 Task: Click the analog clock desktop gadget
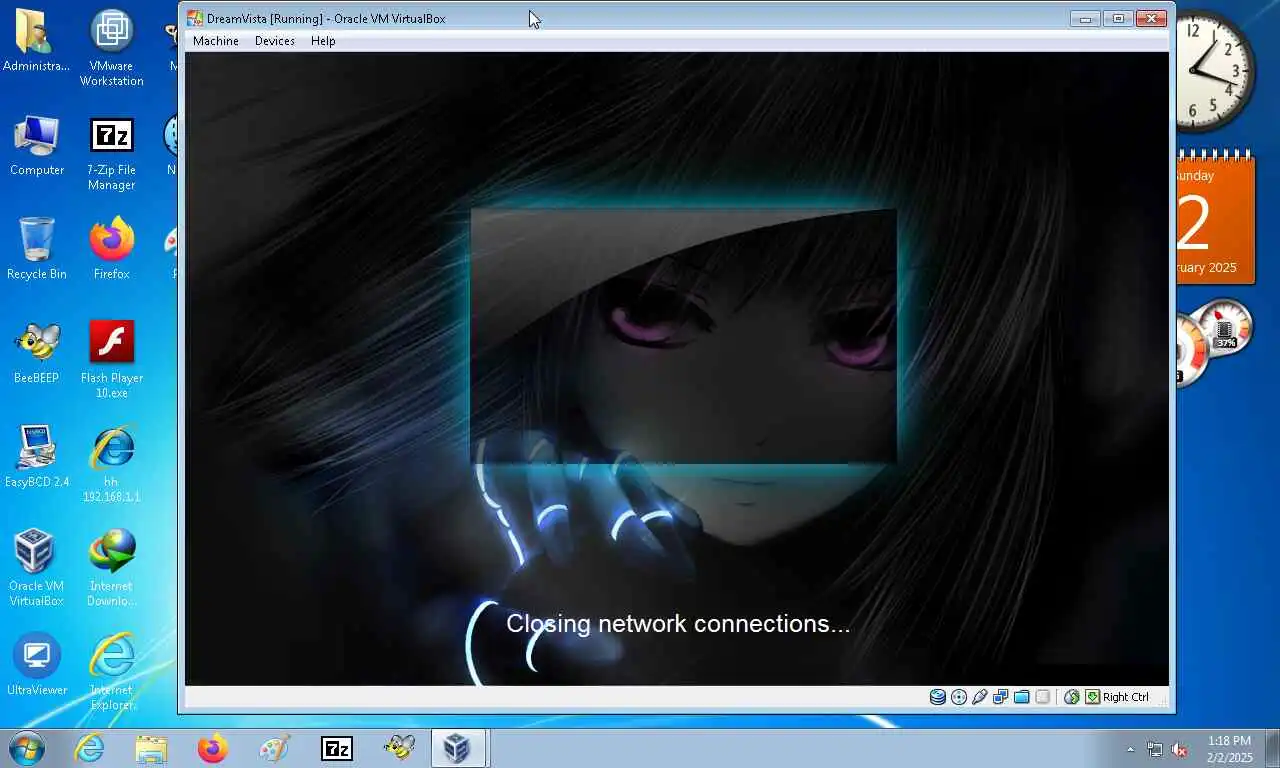(1215, 71)
